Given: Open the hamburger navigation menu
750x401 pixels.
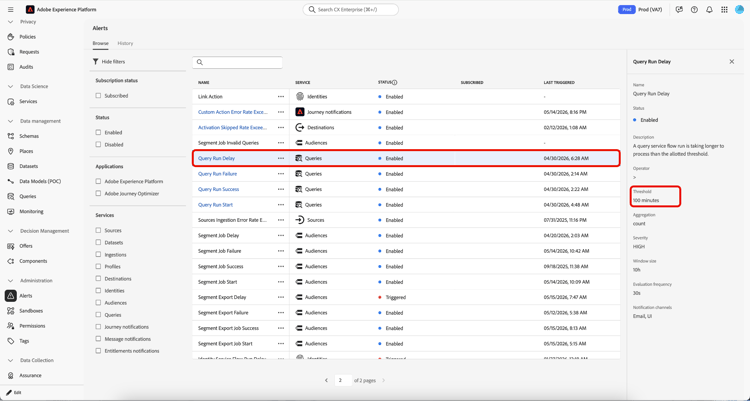Looking at the screenshot, I should coord(11,10).
